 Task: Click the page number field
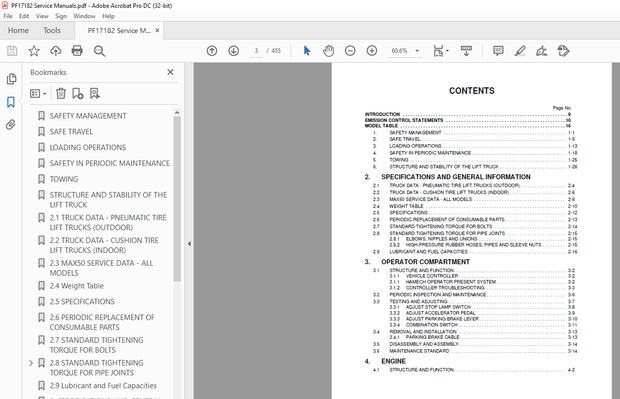[x=256, y=51]
